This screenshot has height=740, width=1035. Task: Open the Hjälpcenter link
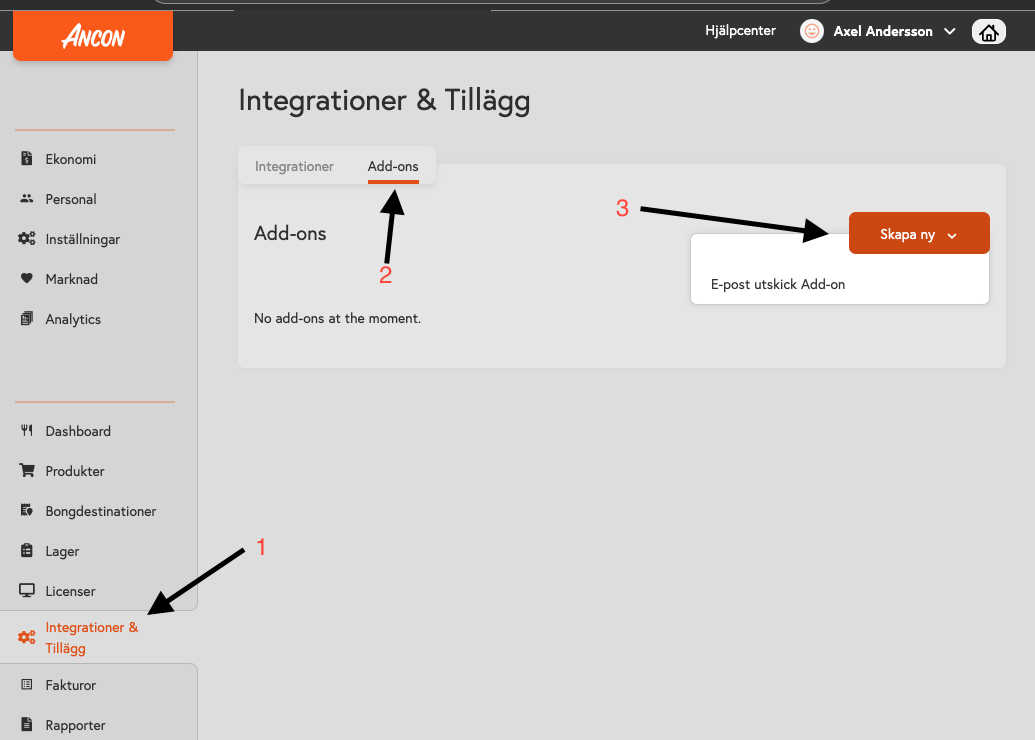coord(740,31)
